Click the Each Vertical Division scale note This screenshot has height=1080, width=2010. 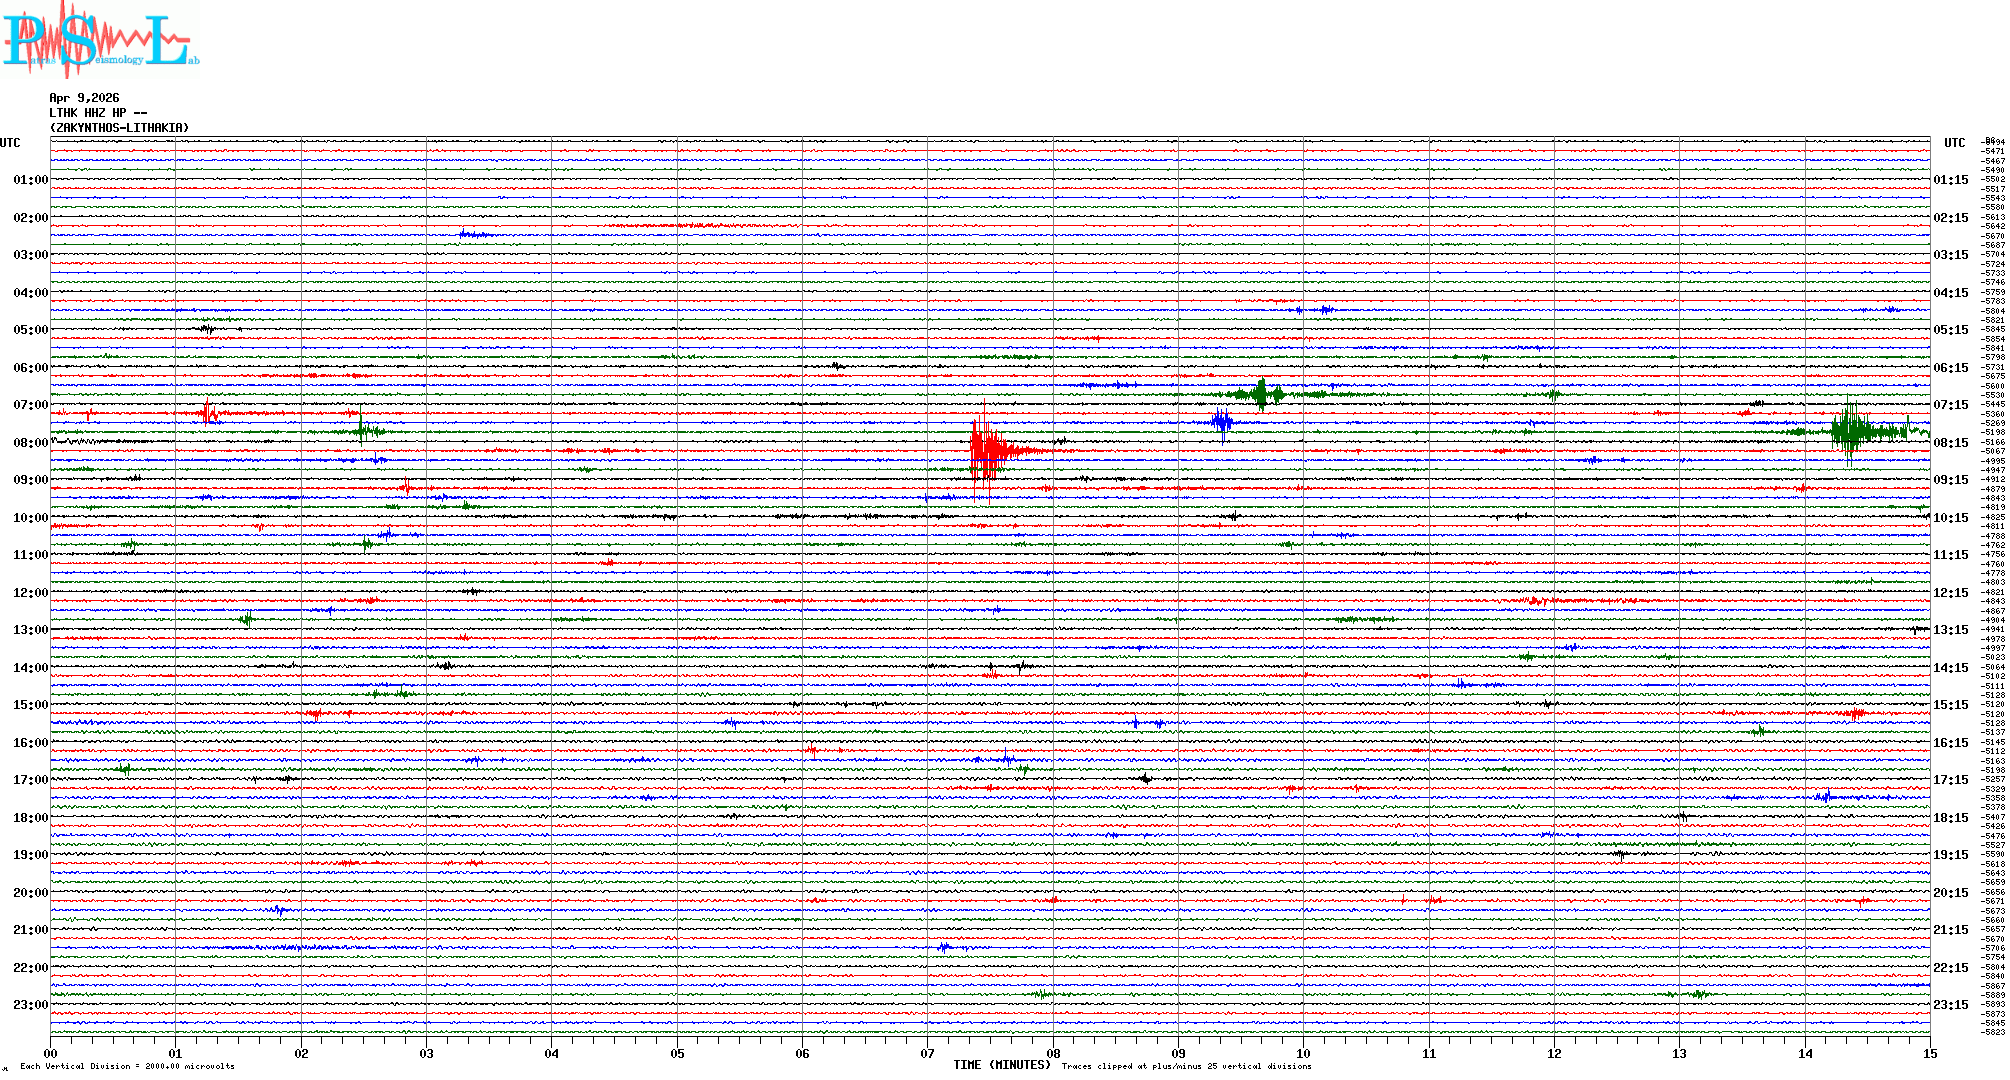pyautogui.click(x=127, y=1066)
